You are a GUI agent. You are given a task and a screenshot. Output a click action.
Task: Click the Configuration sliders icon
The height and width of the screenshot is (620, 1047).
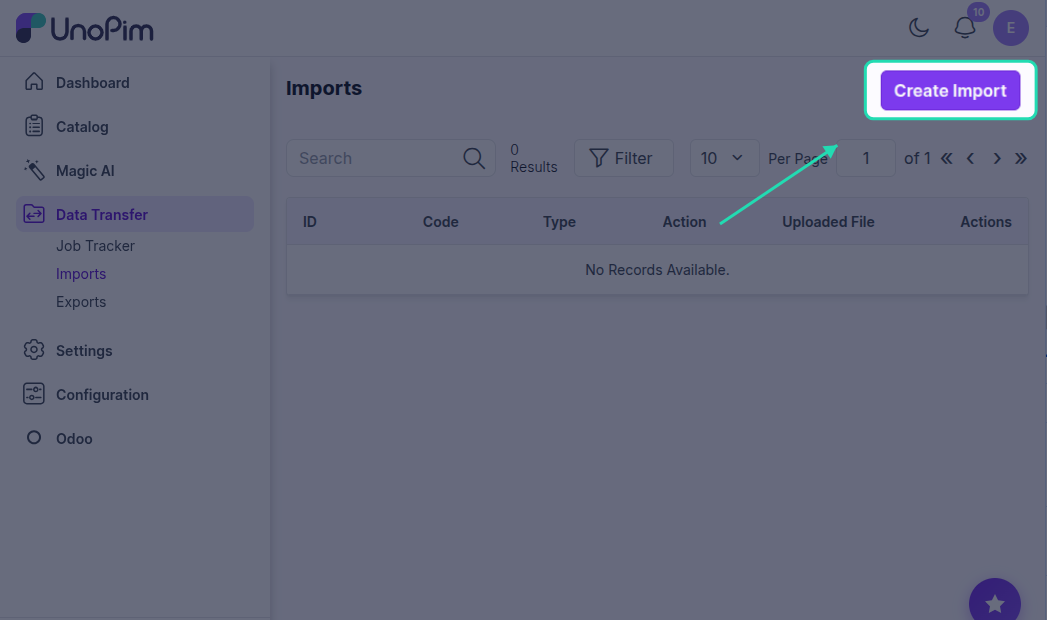tap(33, 394)
